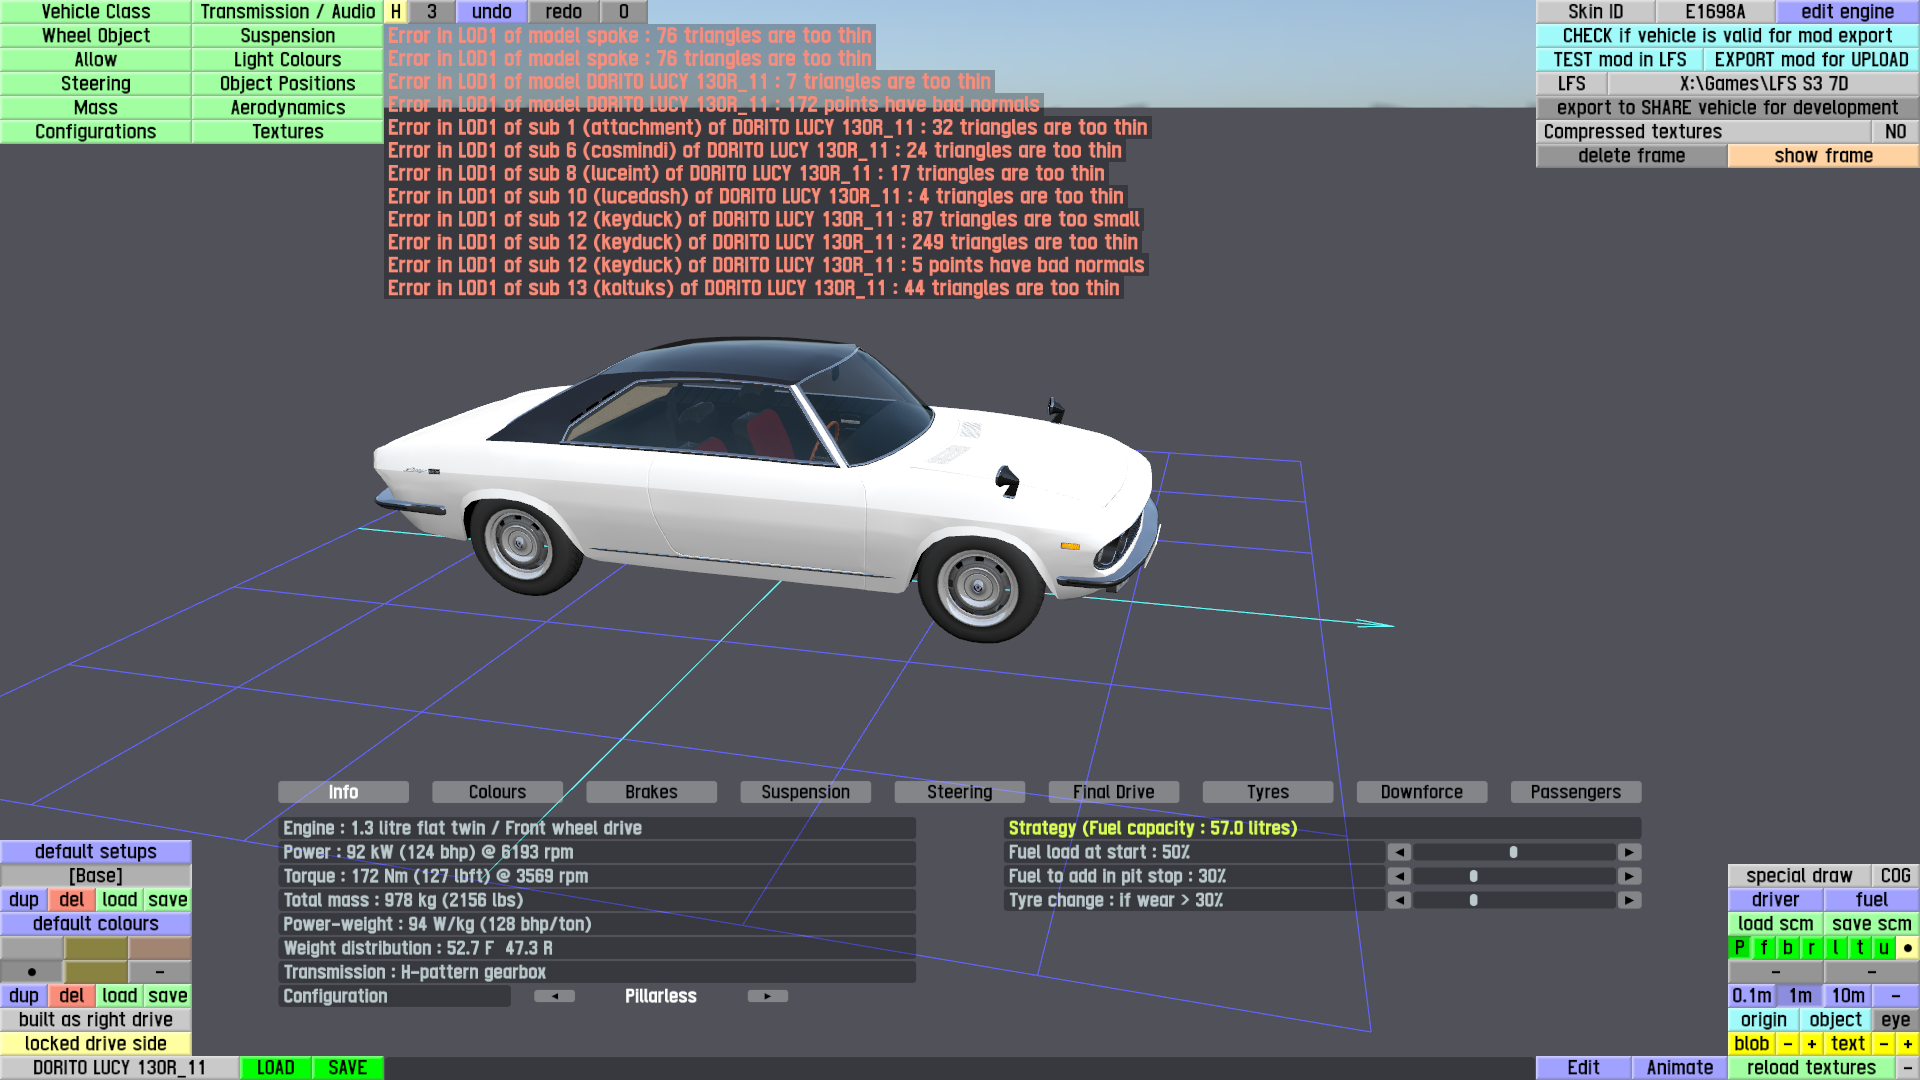Click the brown default colour swatch
This screenshot has width=1920, height=1080.
[x=159, y=948]
